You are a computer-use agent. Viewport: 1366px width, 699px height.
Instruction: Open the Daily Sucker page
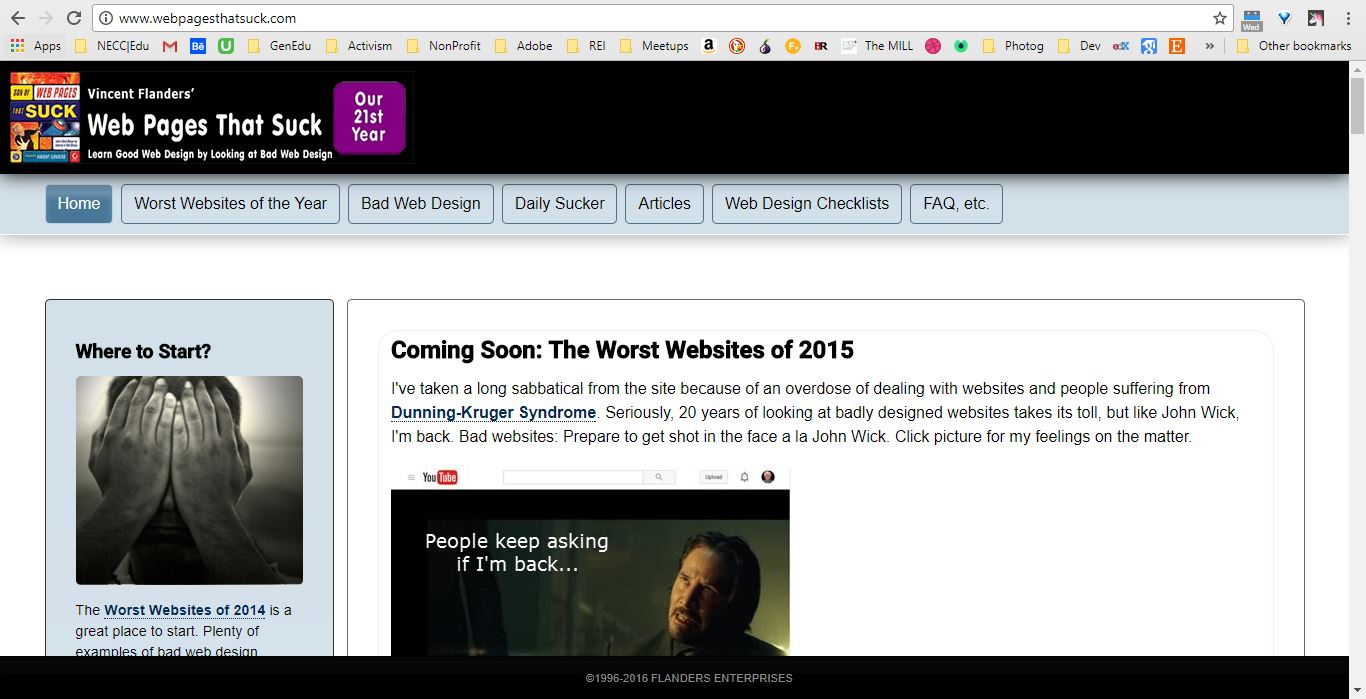[x=560, y=203]
